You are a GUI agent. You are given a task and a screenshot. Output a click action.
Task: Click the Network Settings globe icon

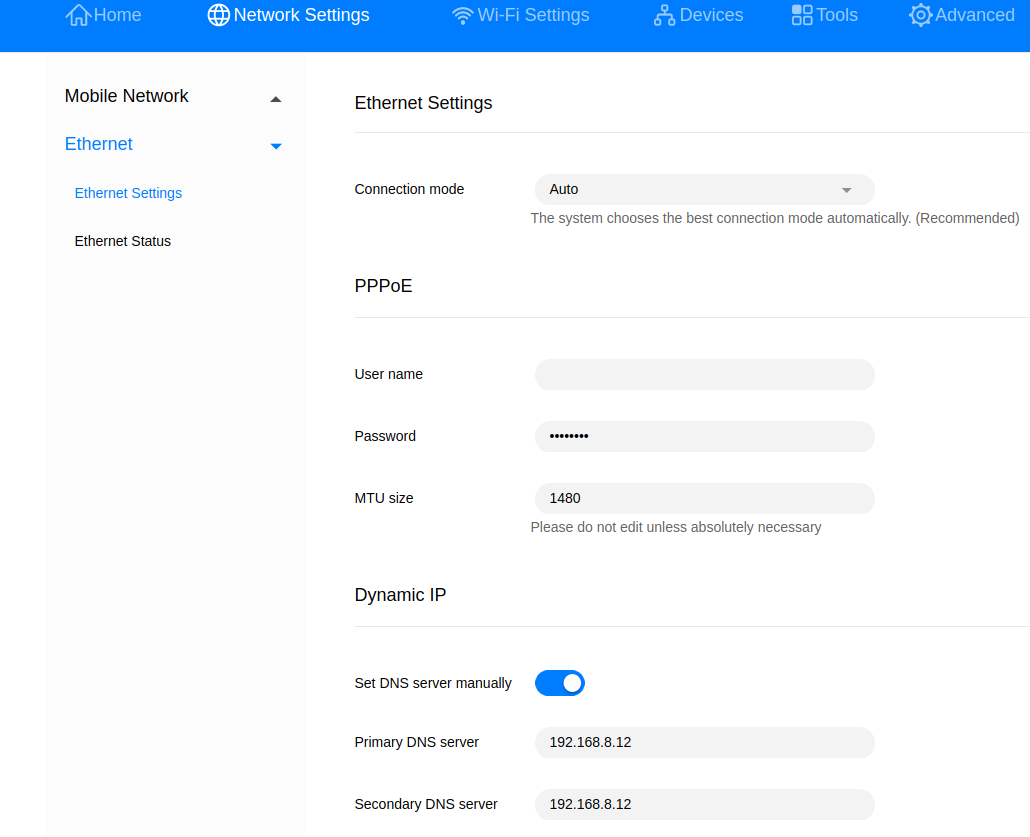(x=218, y=15)
